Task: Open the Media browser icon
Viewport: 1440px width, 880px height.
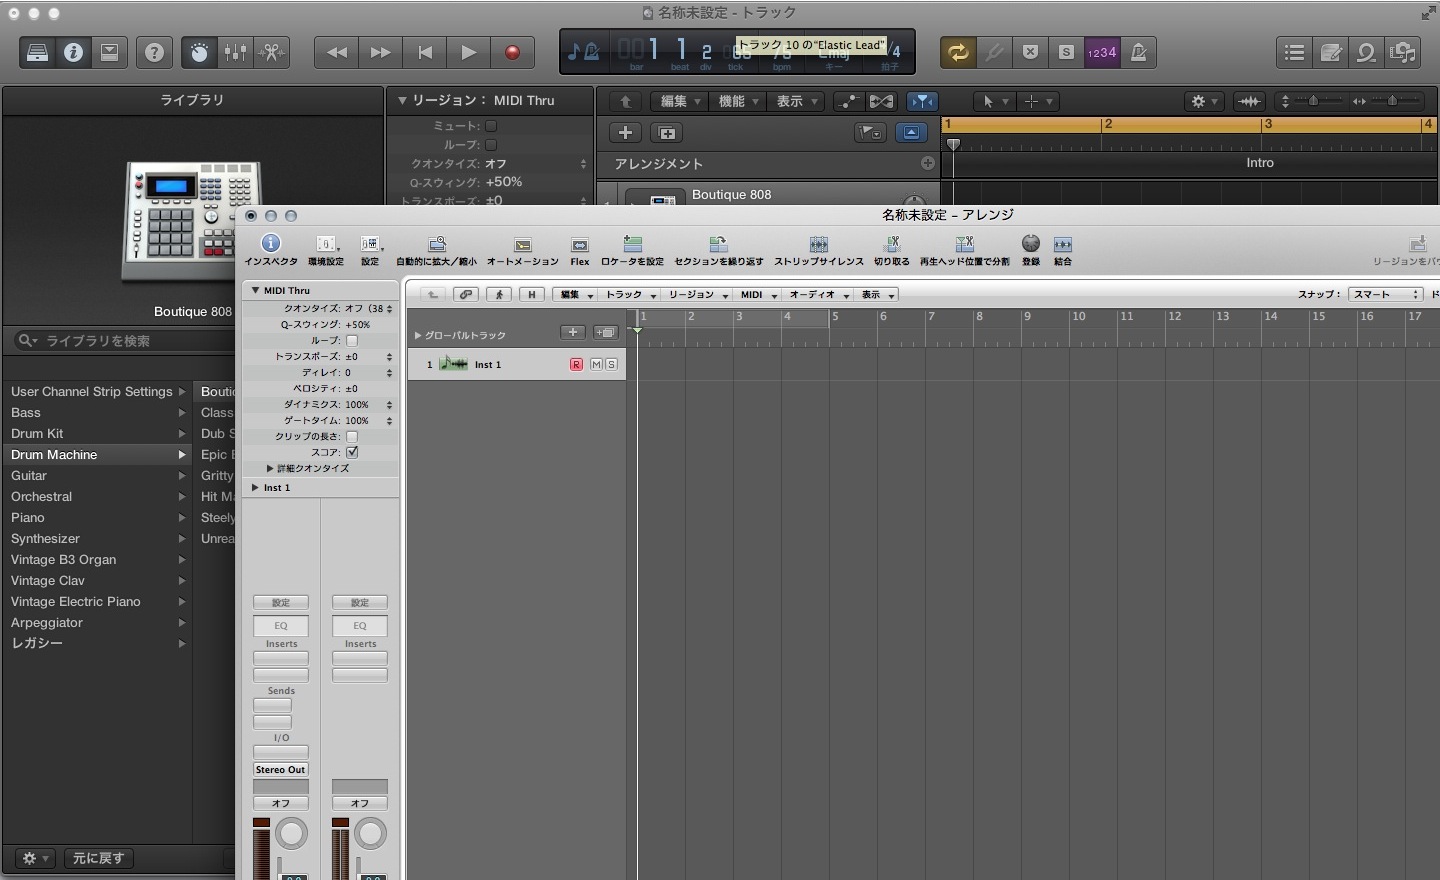Action: click(1403, 53)
